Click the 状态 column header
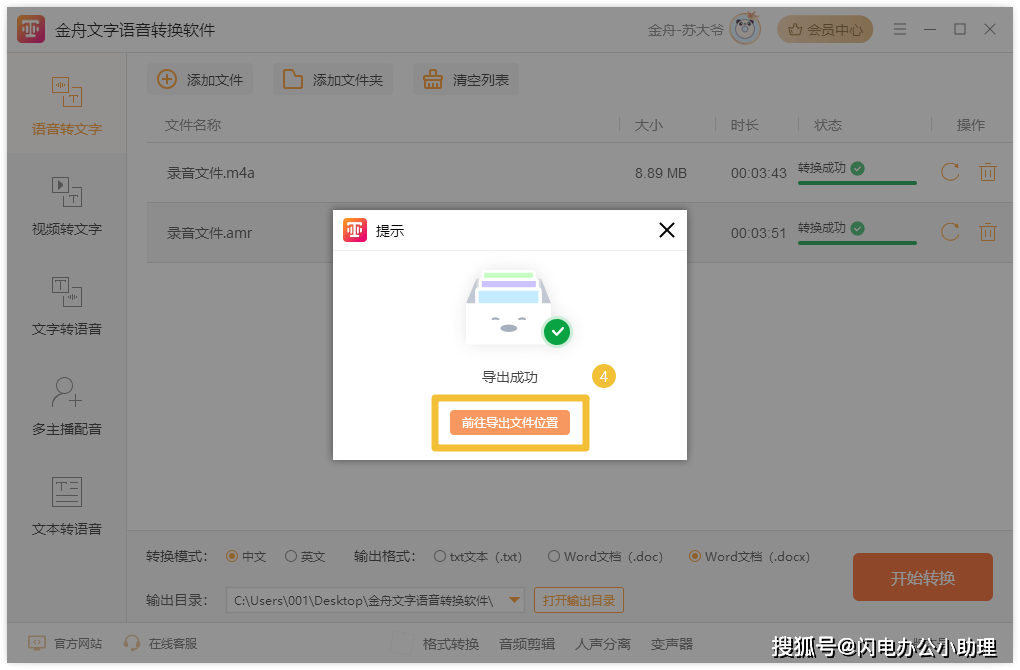Image resolution: width=1020 pixels, height=670 pixels. coord(827,125)
